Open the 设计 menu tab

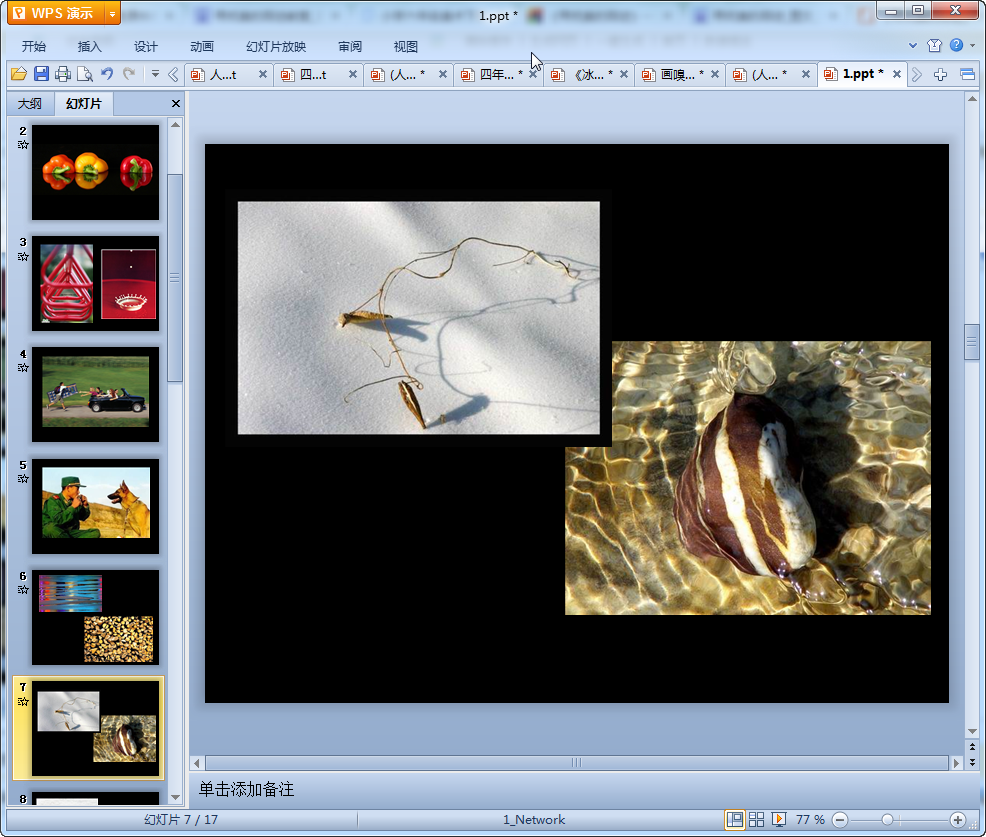[145, 47]
